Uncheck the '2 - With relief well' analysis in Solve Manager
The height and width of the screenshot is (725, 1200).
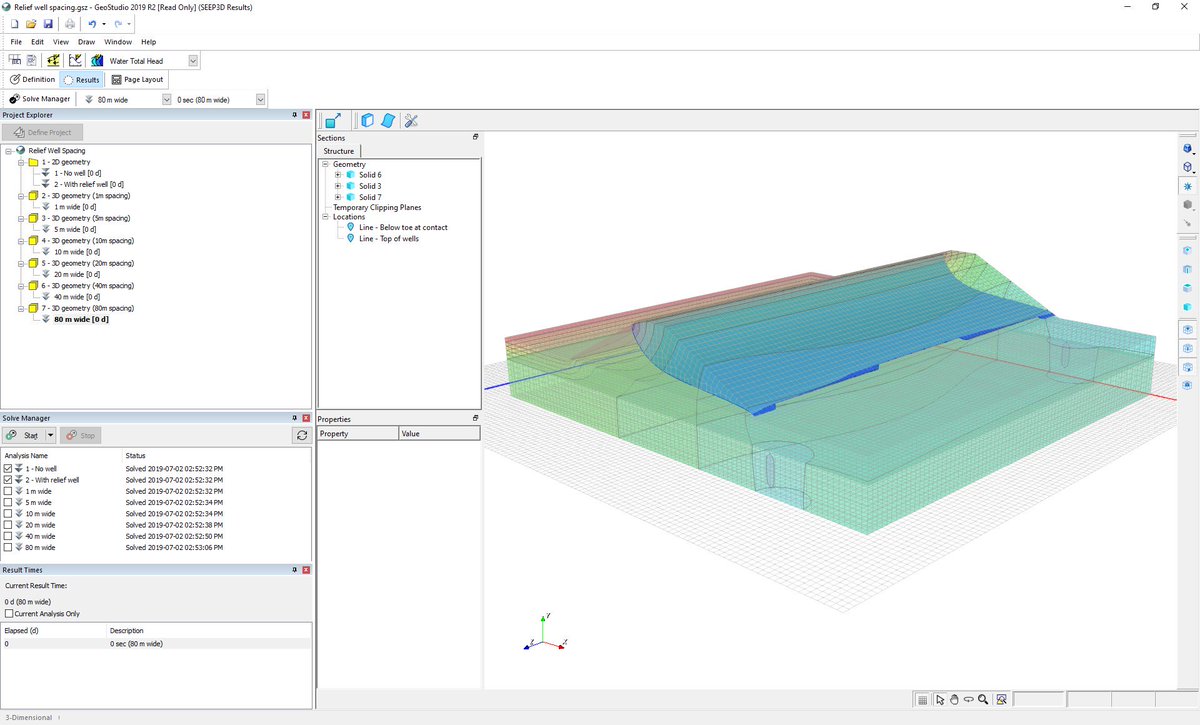8,479
